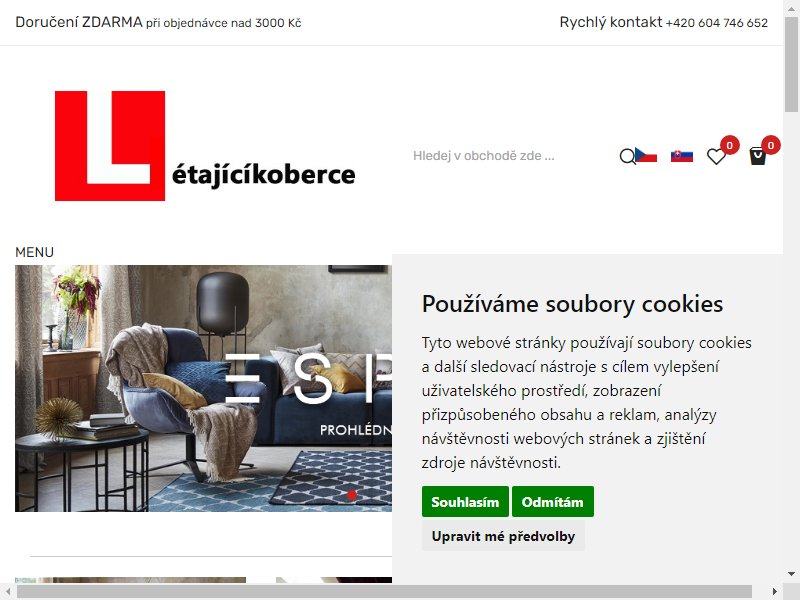800x600 pixels.
Task: Open Upravit mé předvolby cookie preferences
Action: coord(503,536)
